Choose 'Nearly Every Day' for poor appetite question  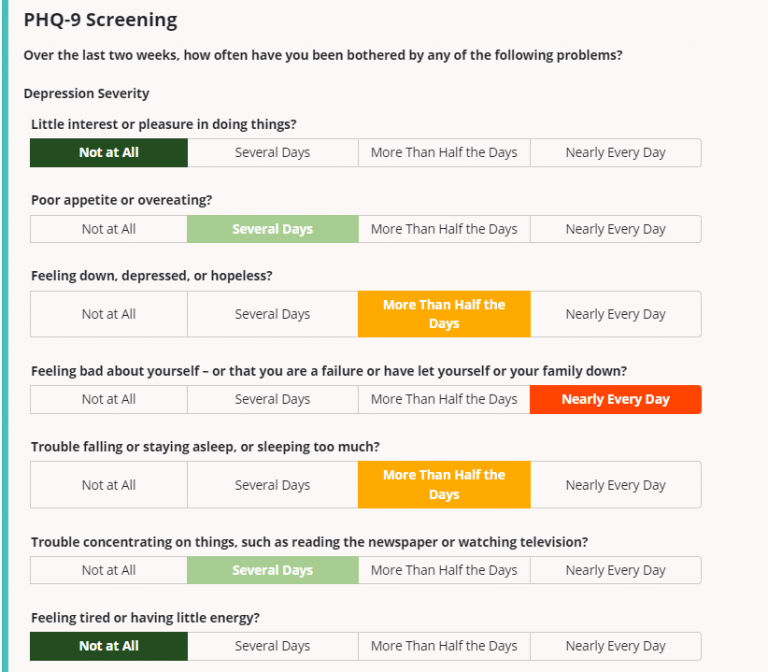click(x=616, y=229)
